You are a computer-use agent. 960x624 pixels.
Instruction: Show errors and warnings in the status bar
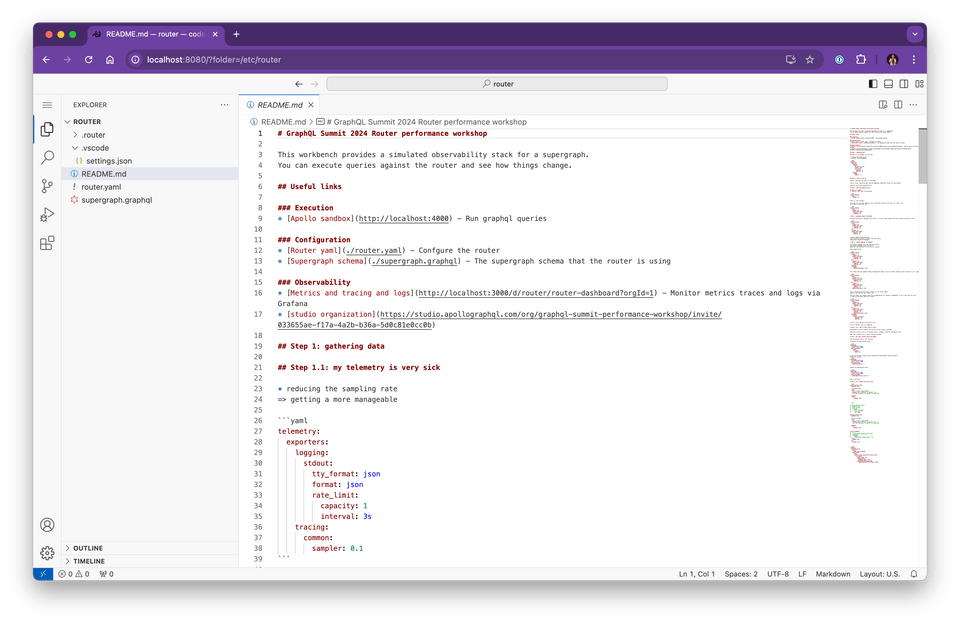(x=73, y=574)
